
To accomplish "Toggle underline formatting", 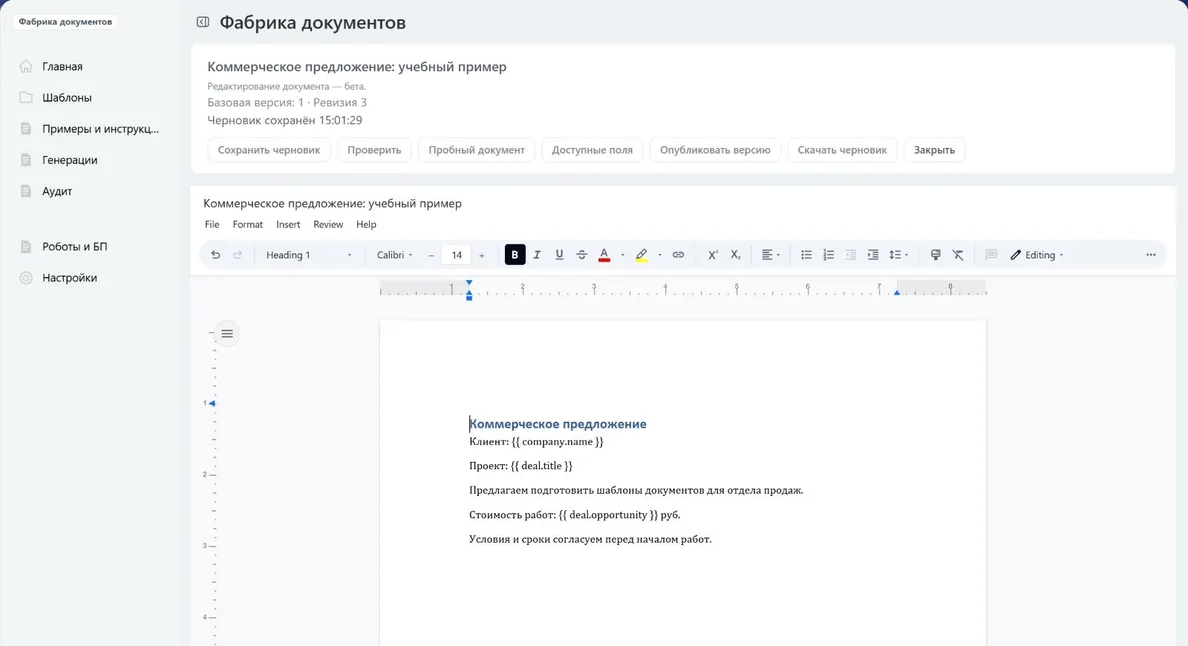I will pyautogui.click(x=559, y=255).
